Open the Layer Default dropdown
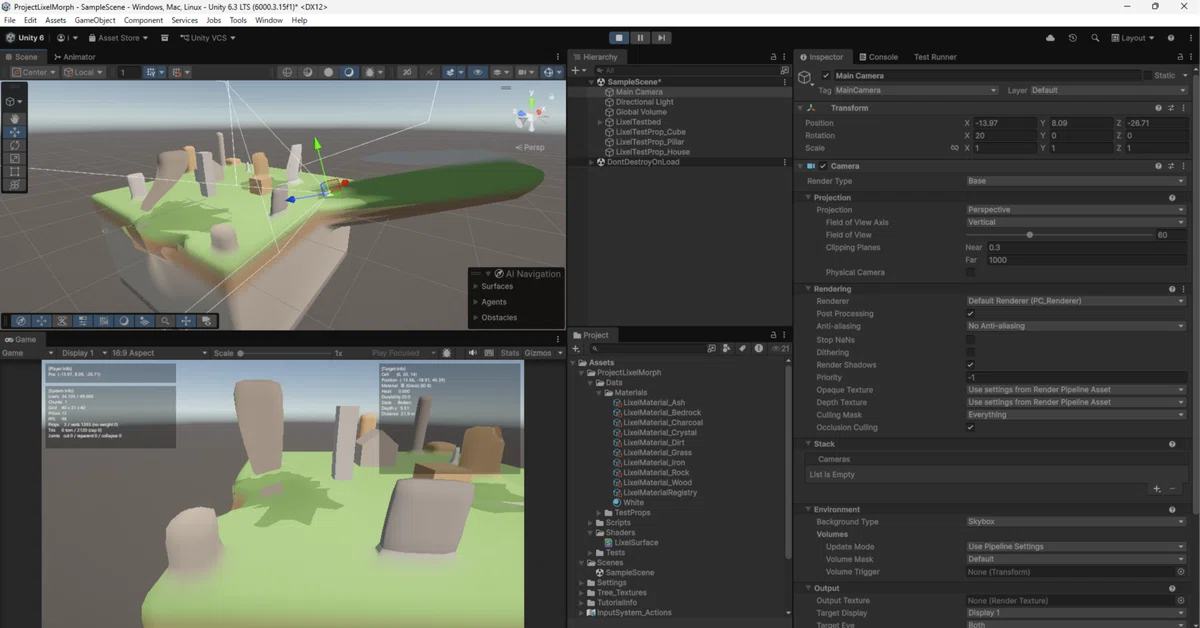Viewport: 1200px width, 628px height. [1109, 90]
